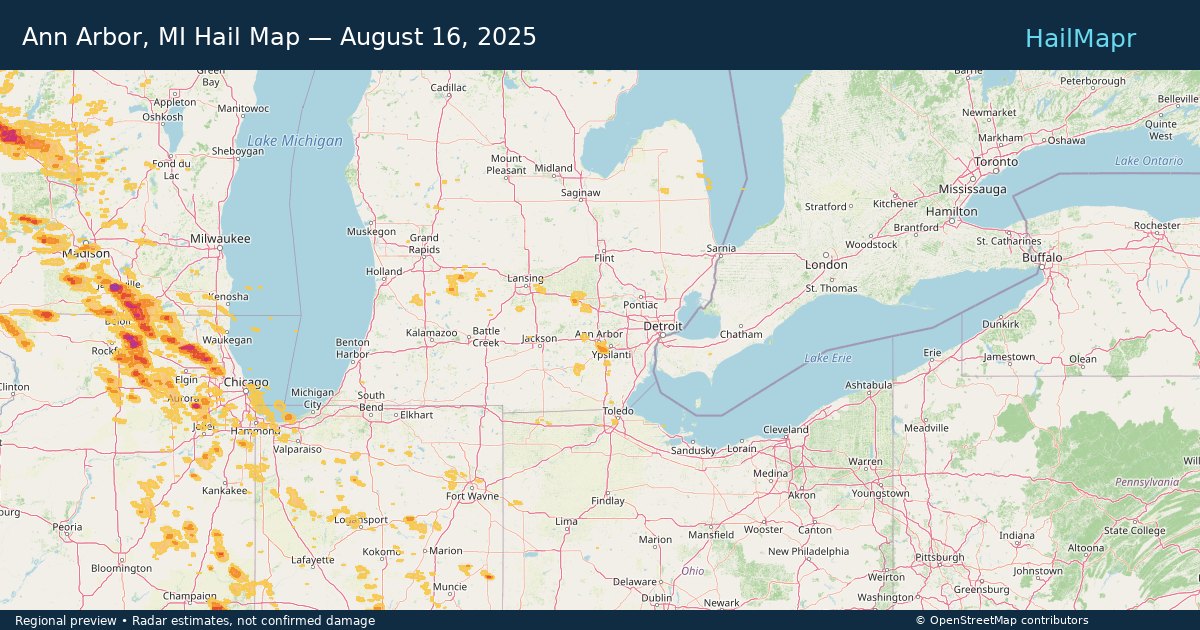
Task: Click the Regional preview disclaimer text
Action: 195,621
